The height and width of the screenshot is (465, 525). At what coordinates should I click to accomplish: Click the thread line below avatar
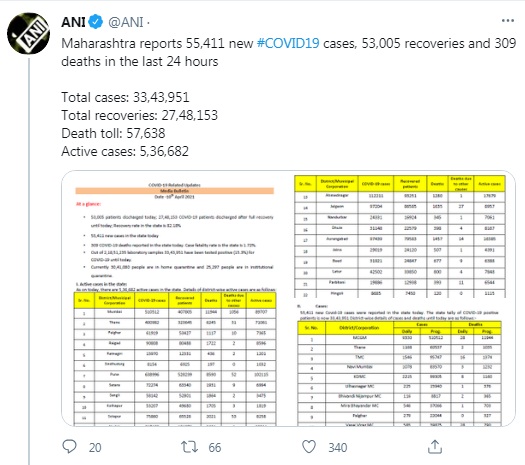coord(29,261)
